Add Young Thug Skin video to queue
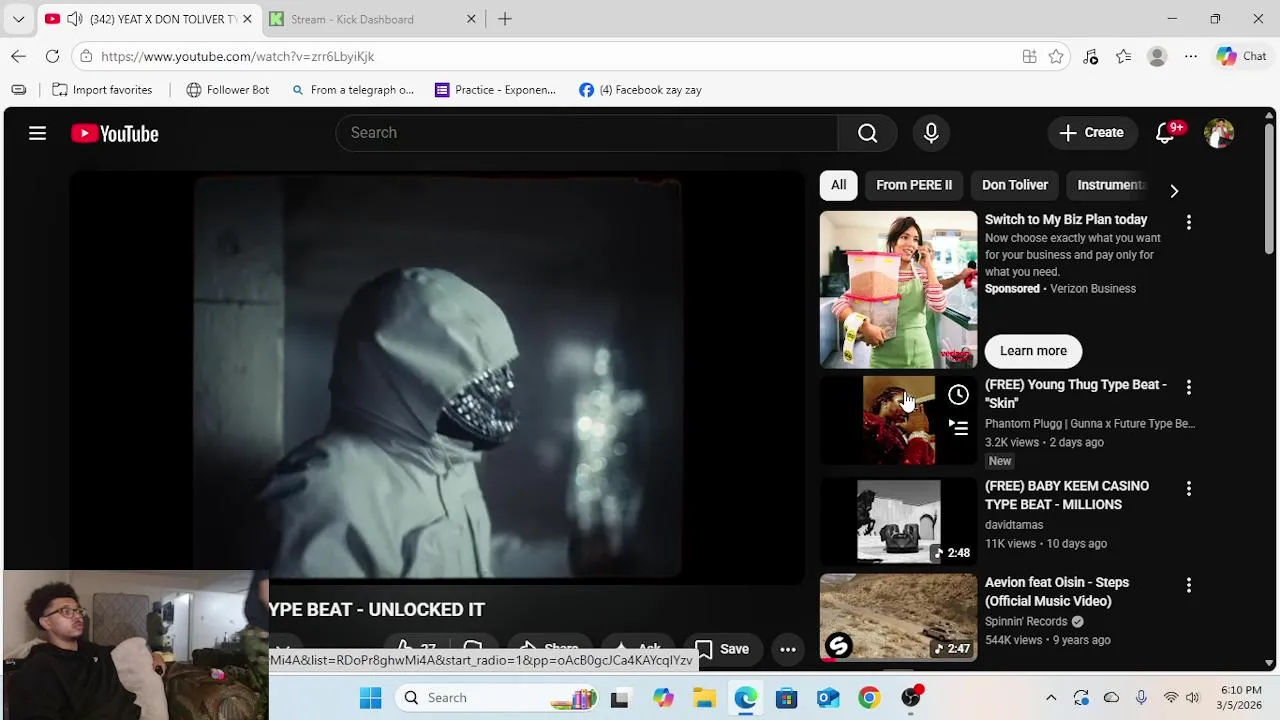Image resolution: width=1280 pixels, height=720 pixels. tap(958, 429)
